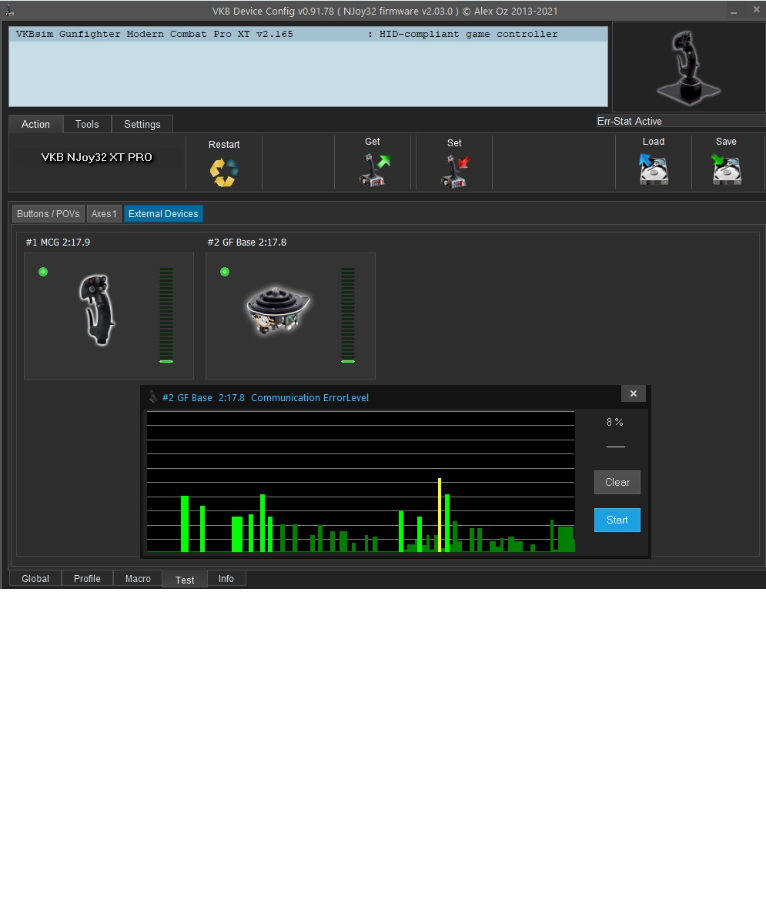Click the joystick preview image at top right
766x900 pixels.
pos(686,66)
